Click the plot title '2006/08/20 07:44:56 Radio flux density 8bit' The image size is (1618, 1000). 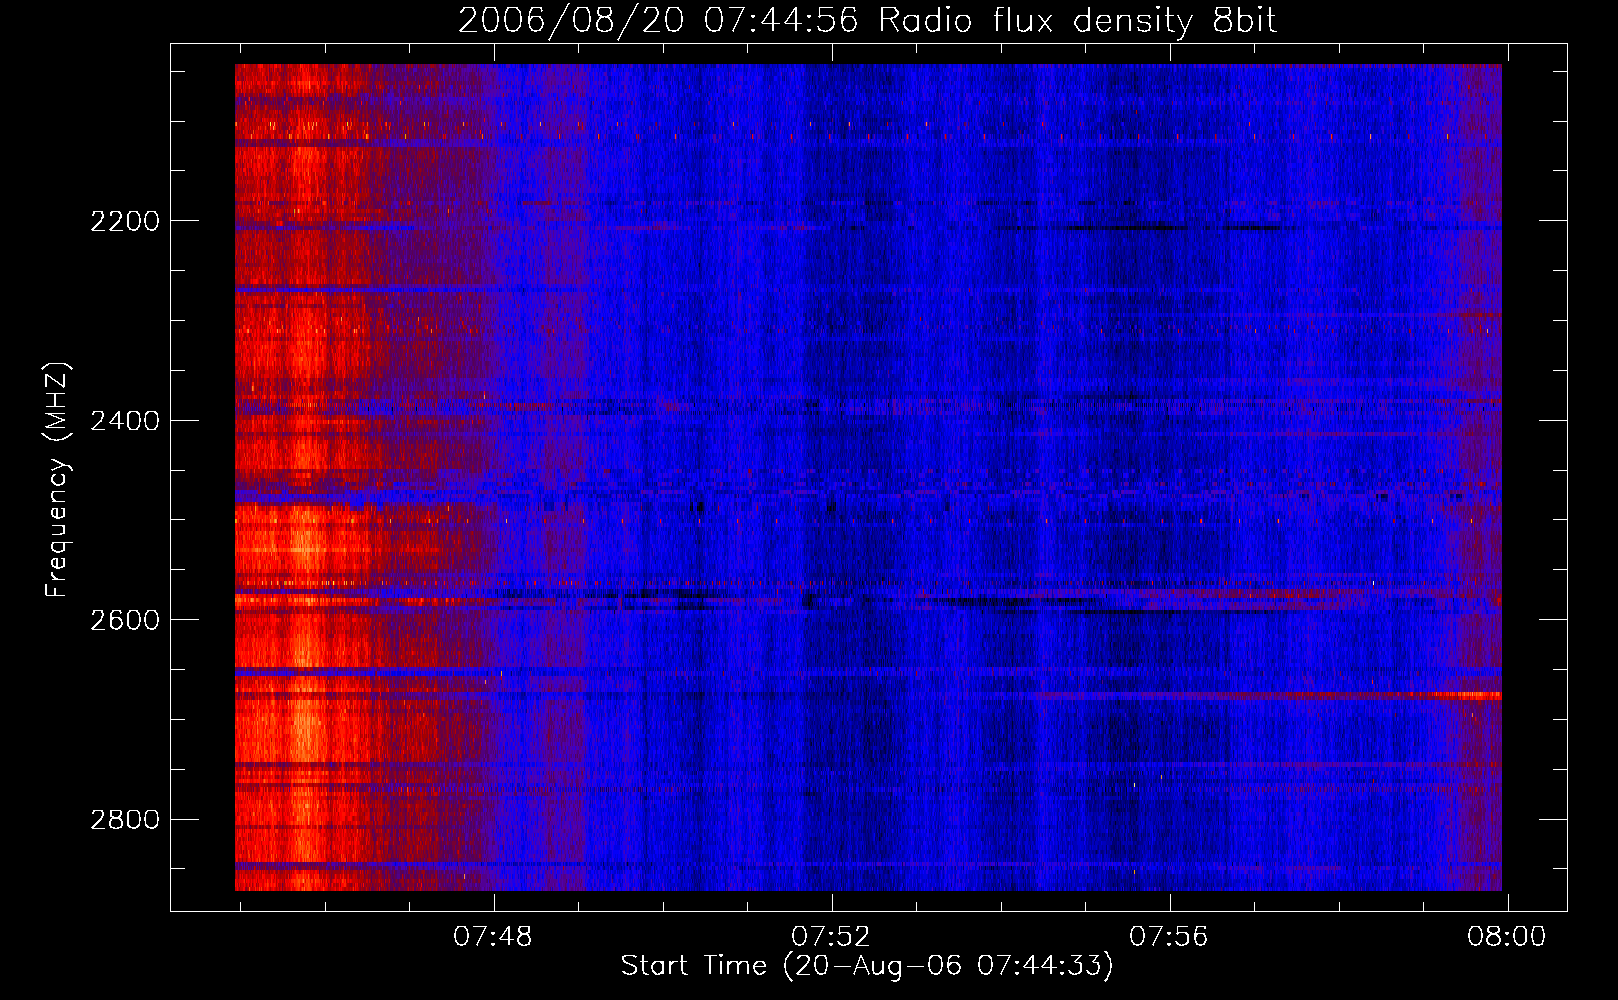click(x=867, y=21)
